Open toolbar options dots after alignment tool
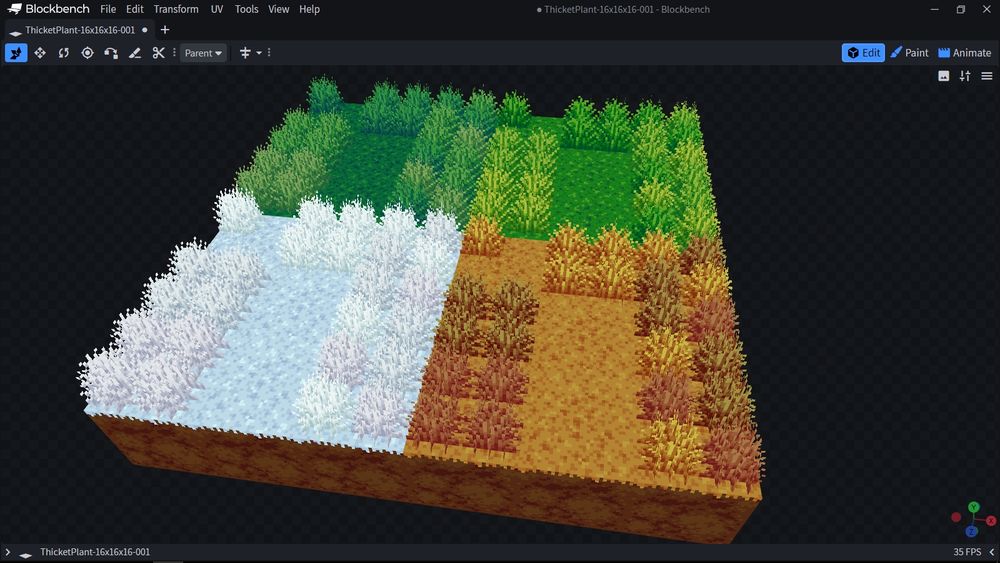 pyautogui.click(x=269, y=53)
